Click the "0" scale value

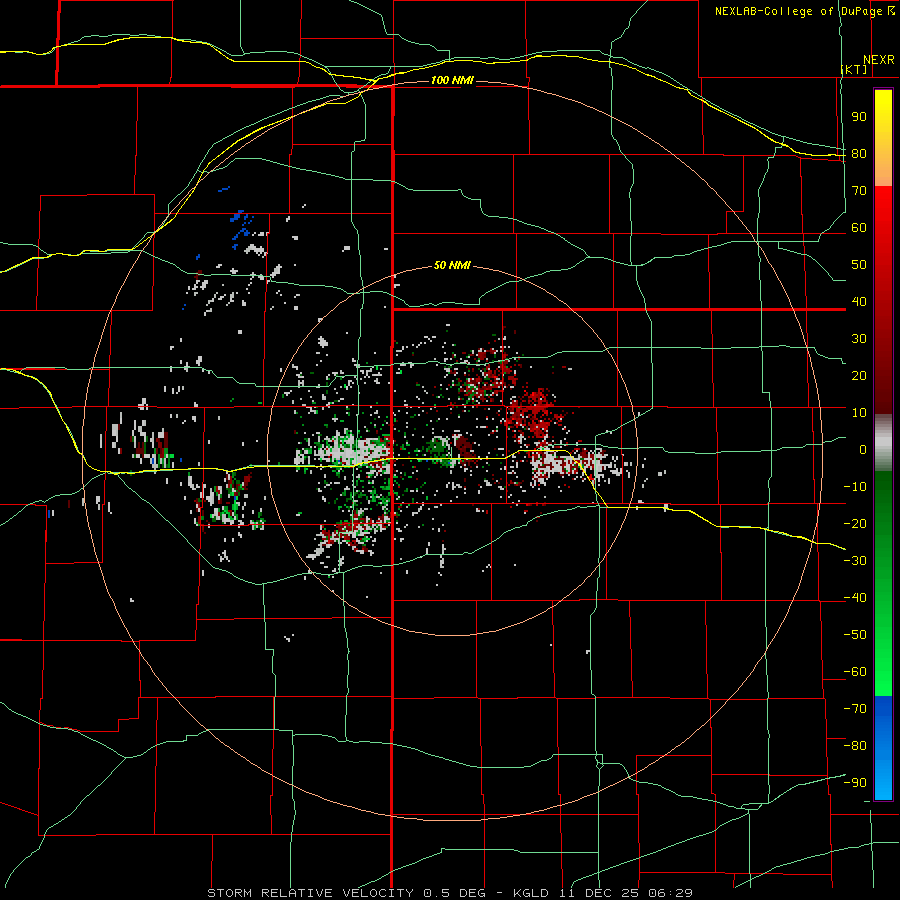(863, 450)
